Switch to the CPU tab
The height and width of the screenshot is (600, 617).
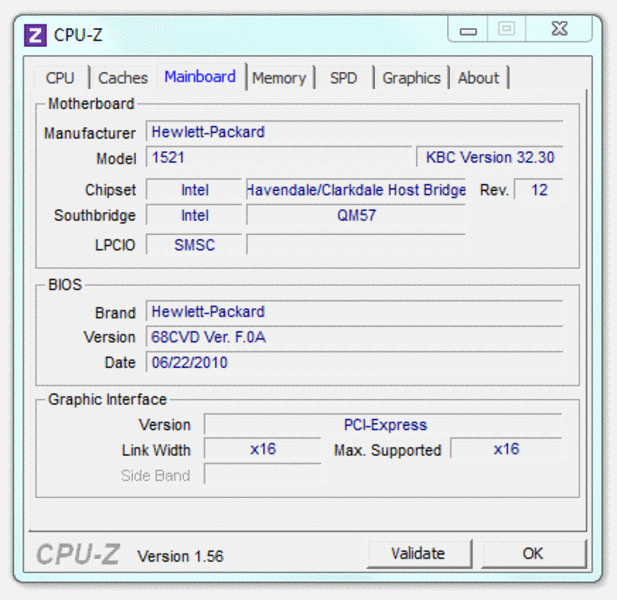click(x=60, y=78)
